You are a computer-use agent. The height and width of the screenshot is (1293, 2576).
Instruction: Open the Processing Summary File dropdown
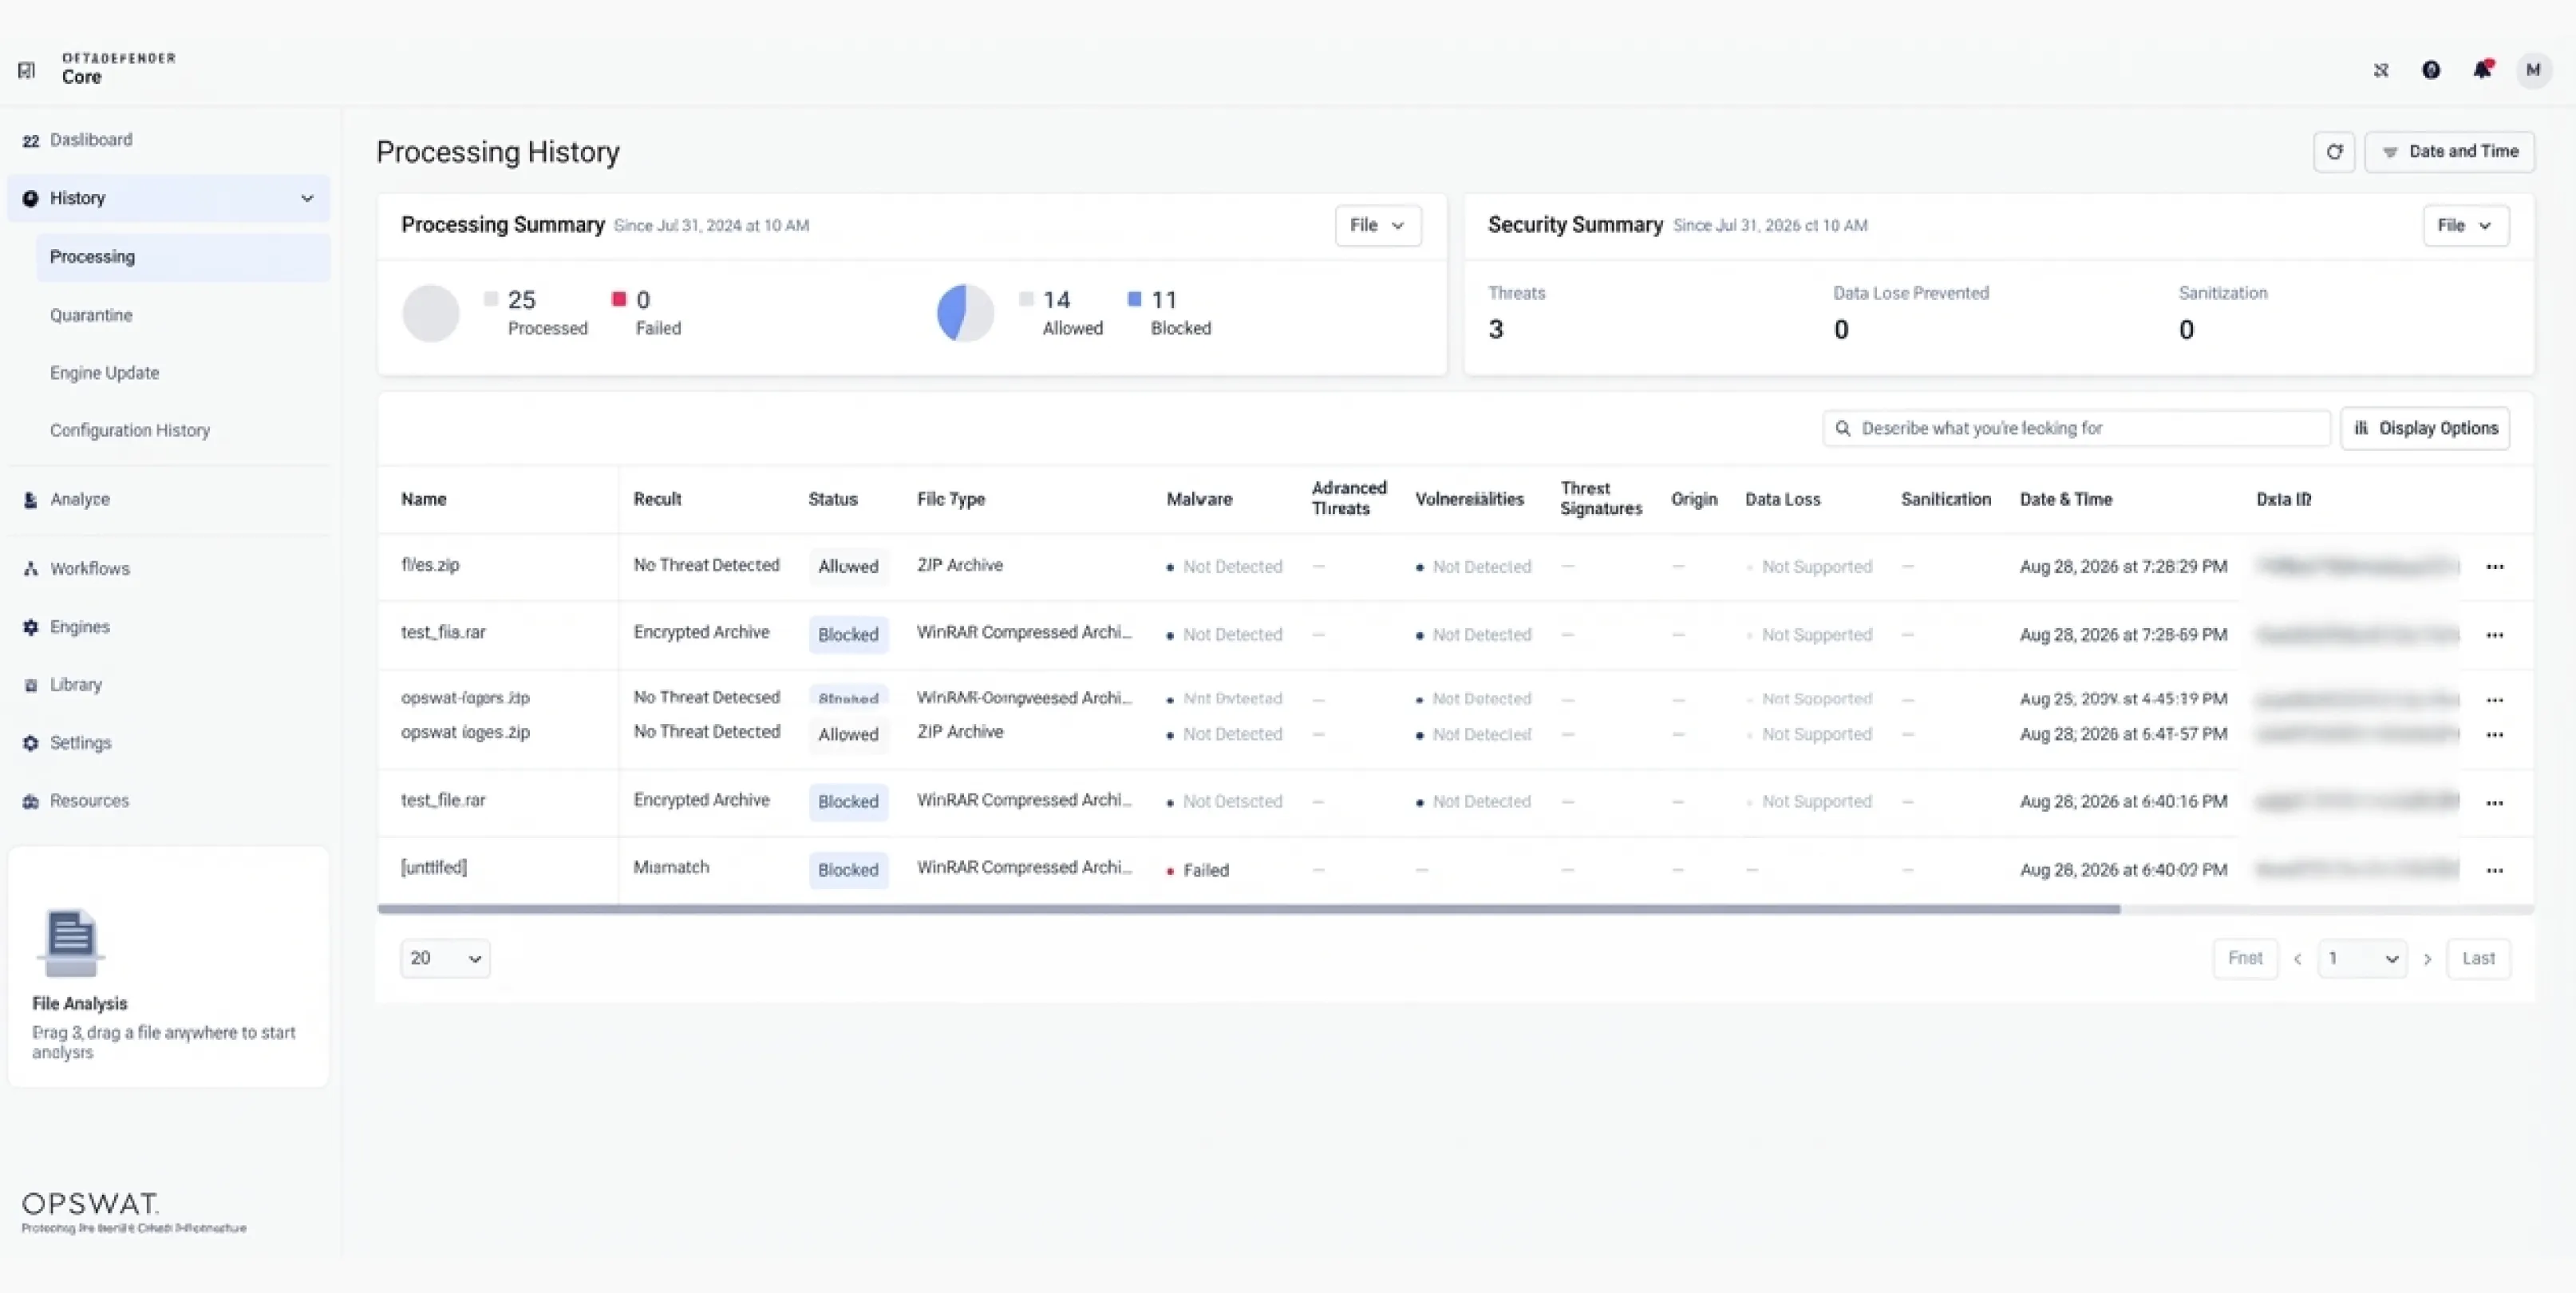[x=1377, y=225]
